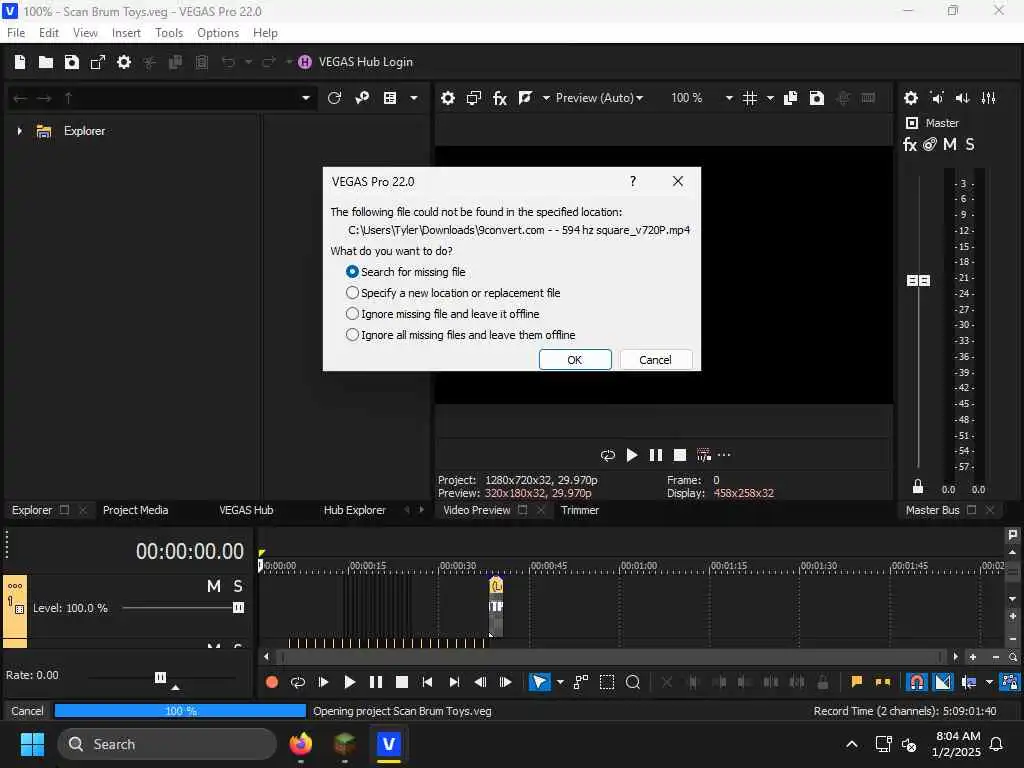Open Preview (Auto) quality dropdown
This screenshot has width=1024, height=768.
point(599,98)
